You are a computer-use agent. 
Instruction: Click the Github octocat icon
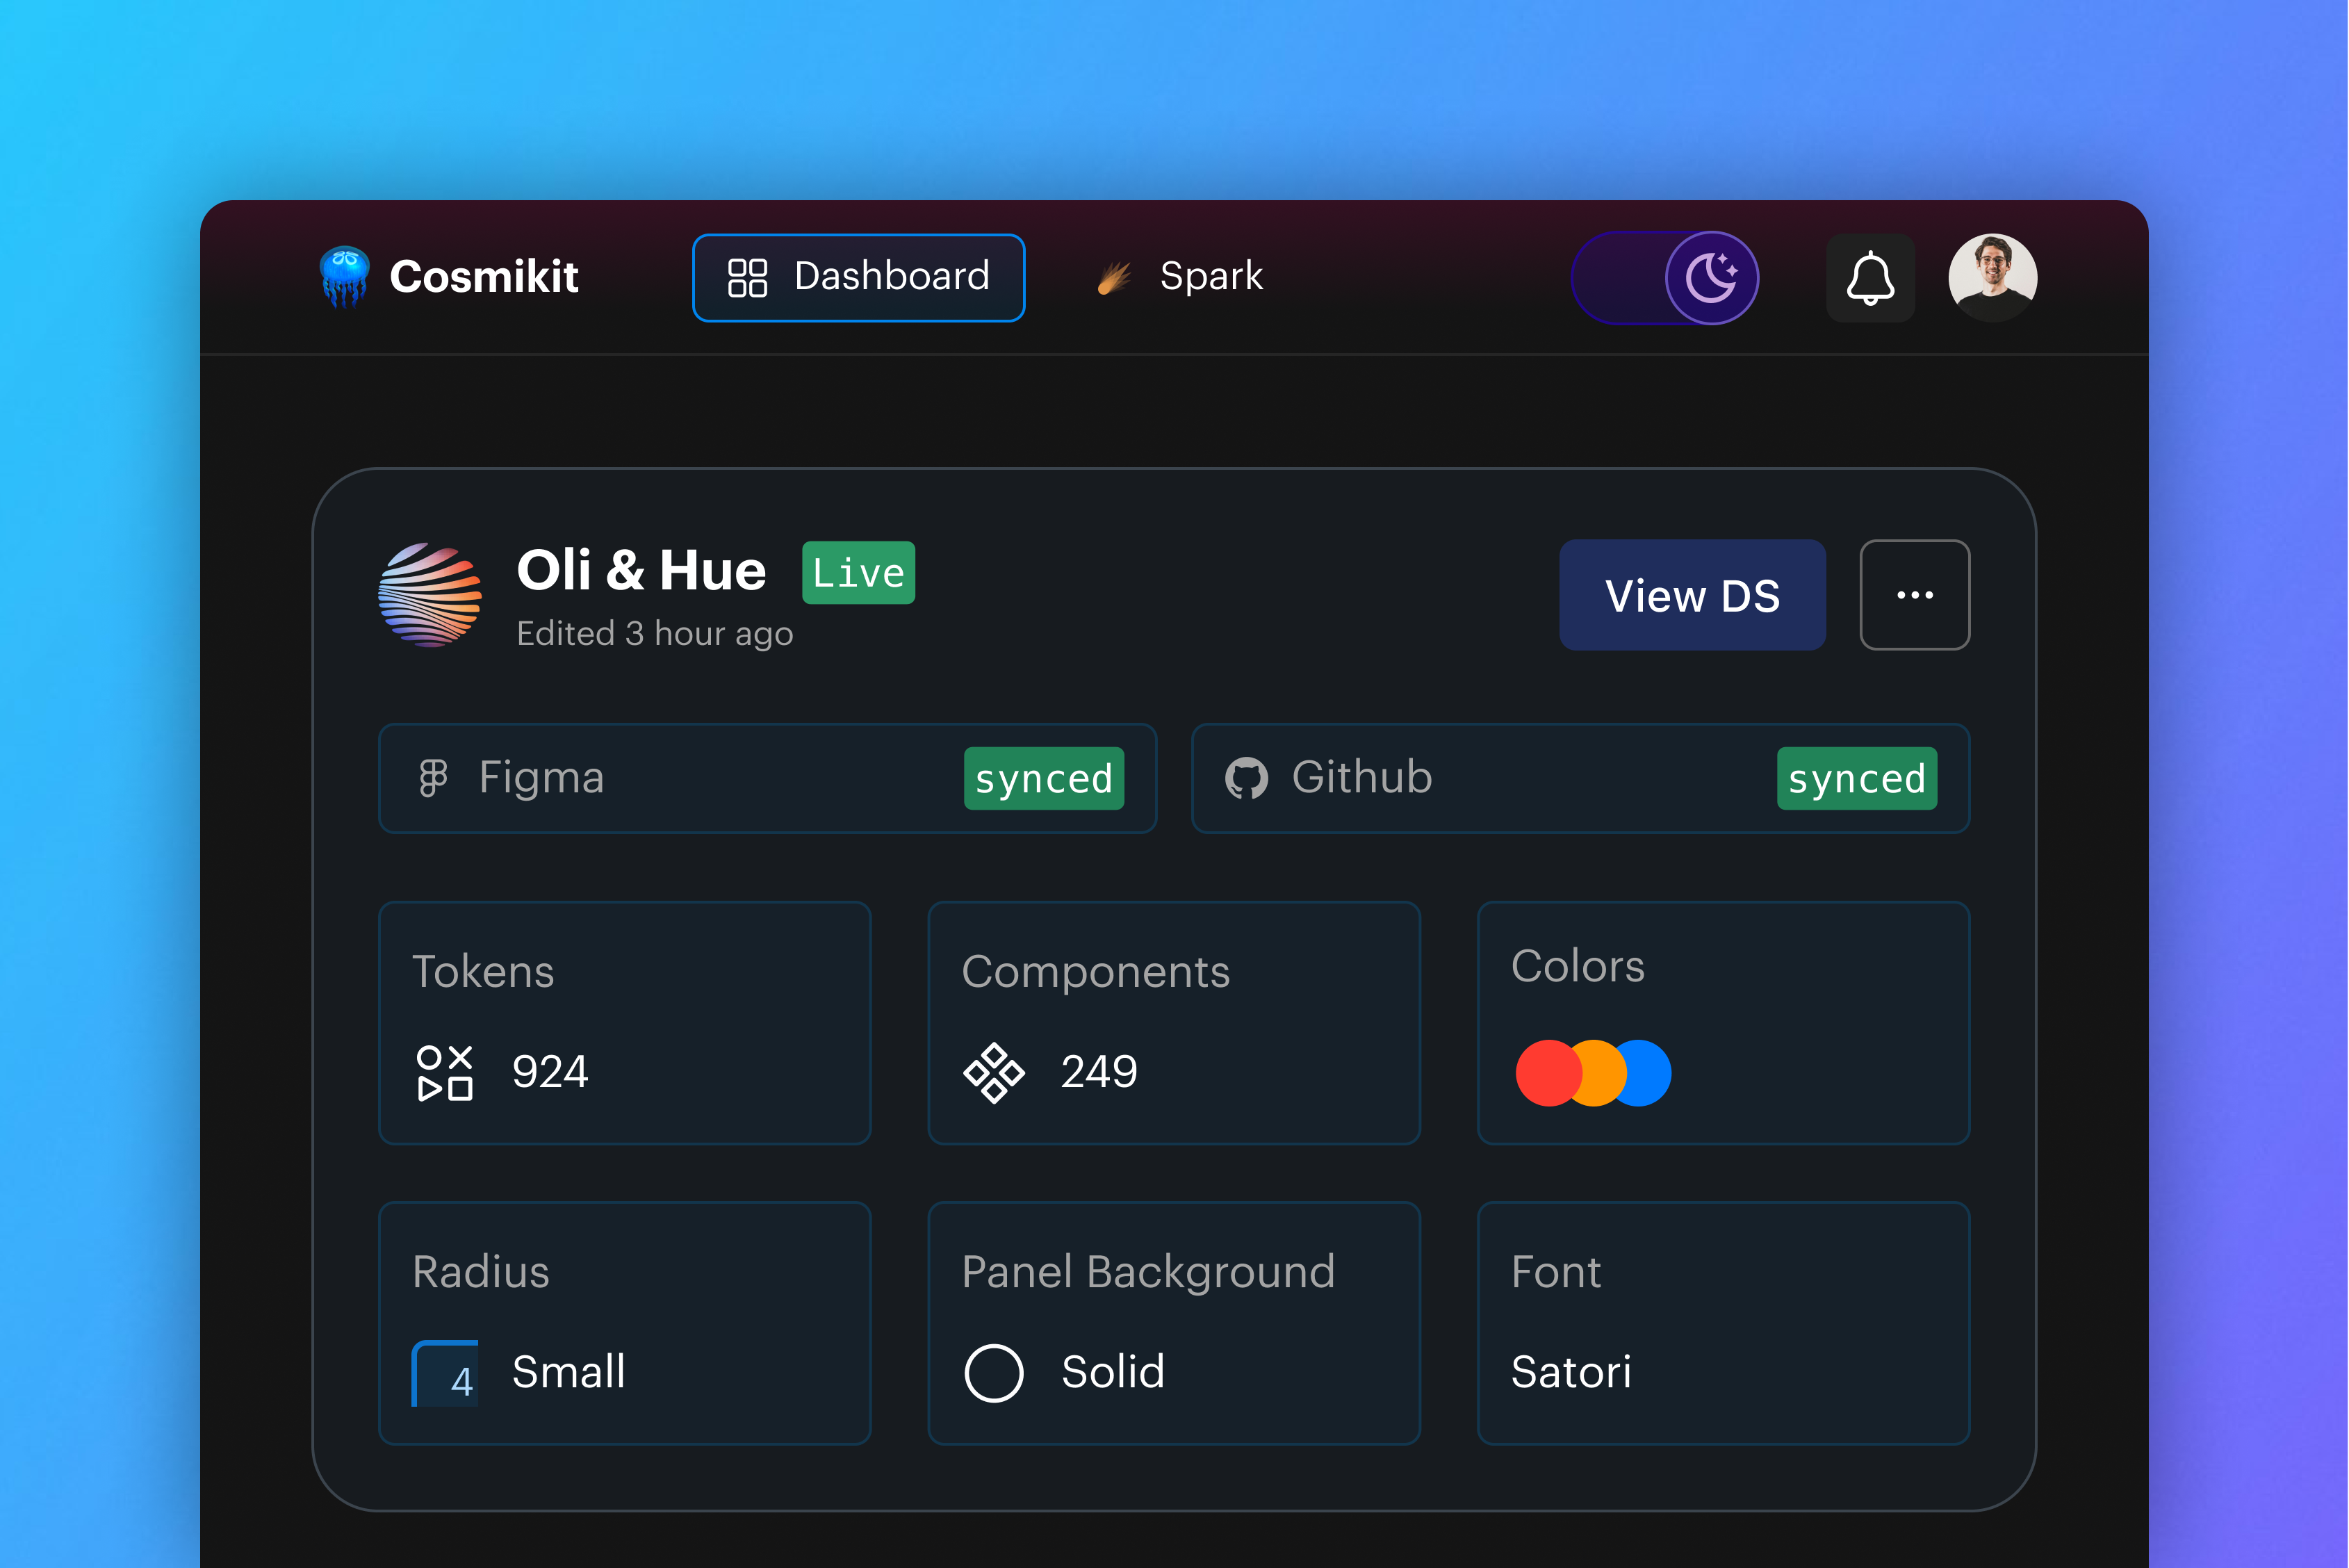pyautogui.click(x=1246, y=778)
